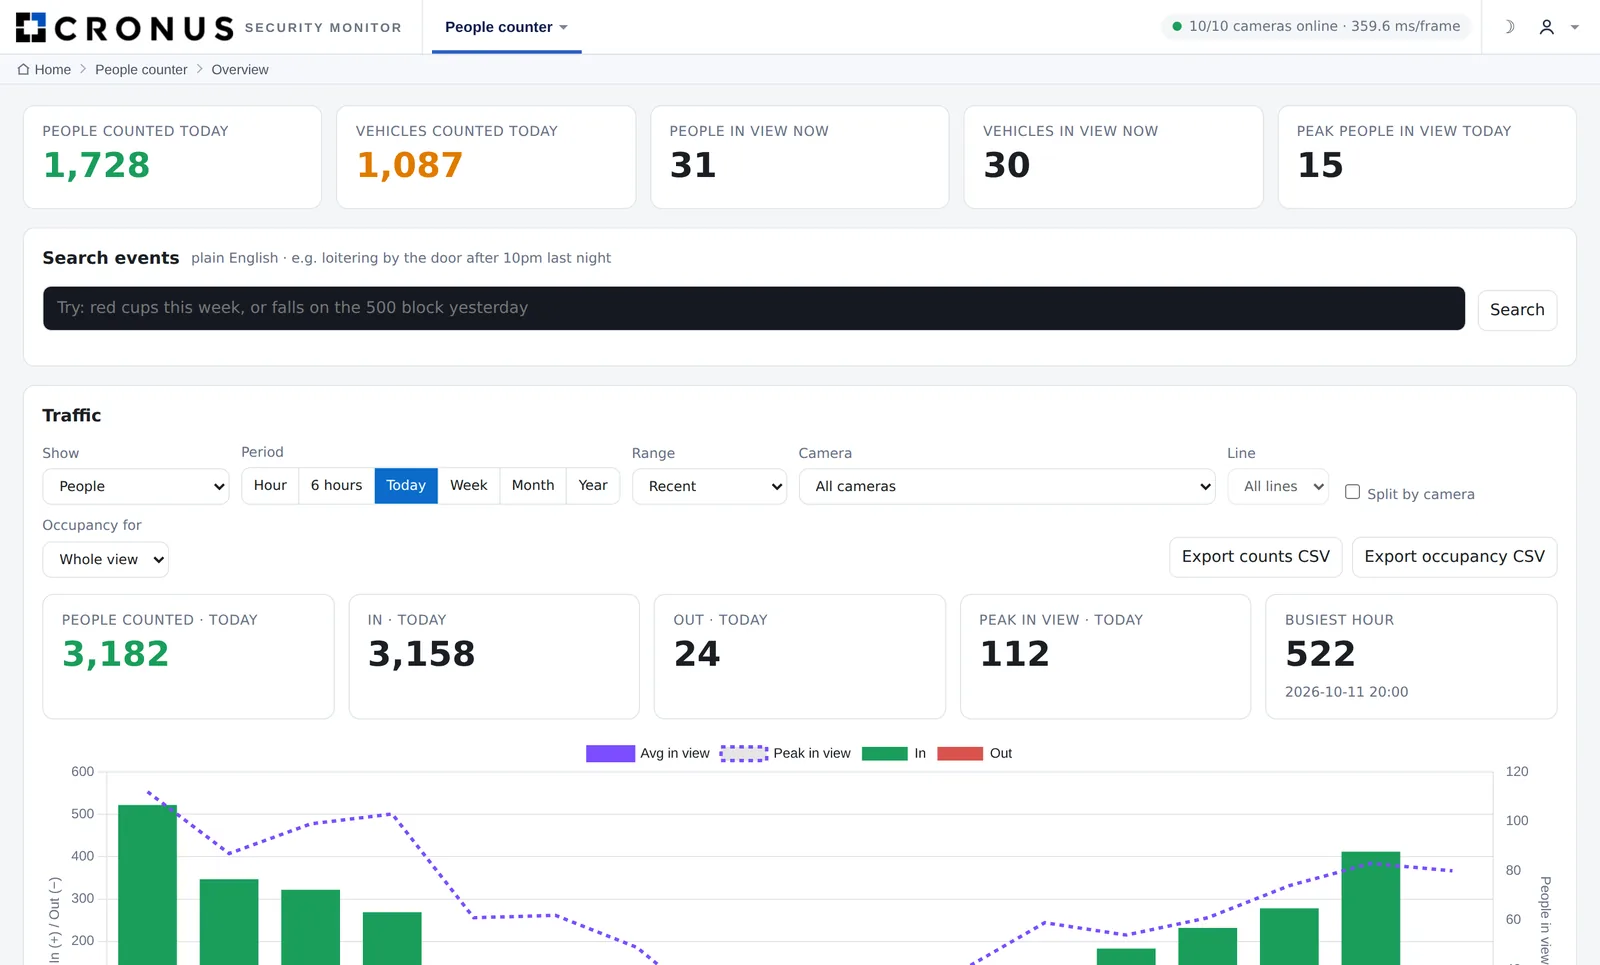Screen dimensions: 1600x965
Task: Select the Week period
Action: coord(468,485)
